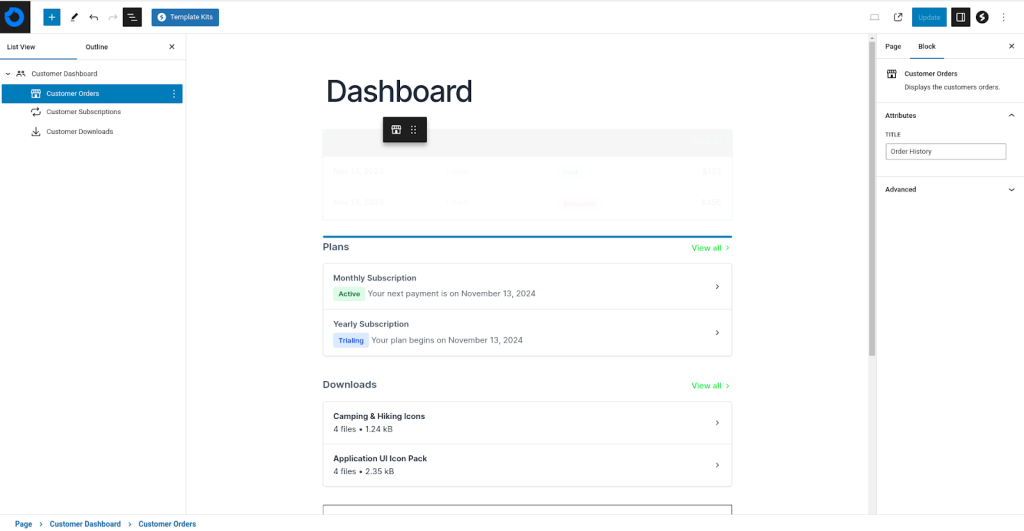
Task: Switch to the Outline tab
Action: click(97, 47)
